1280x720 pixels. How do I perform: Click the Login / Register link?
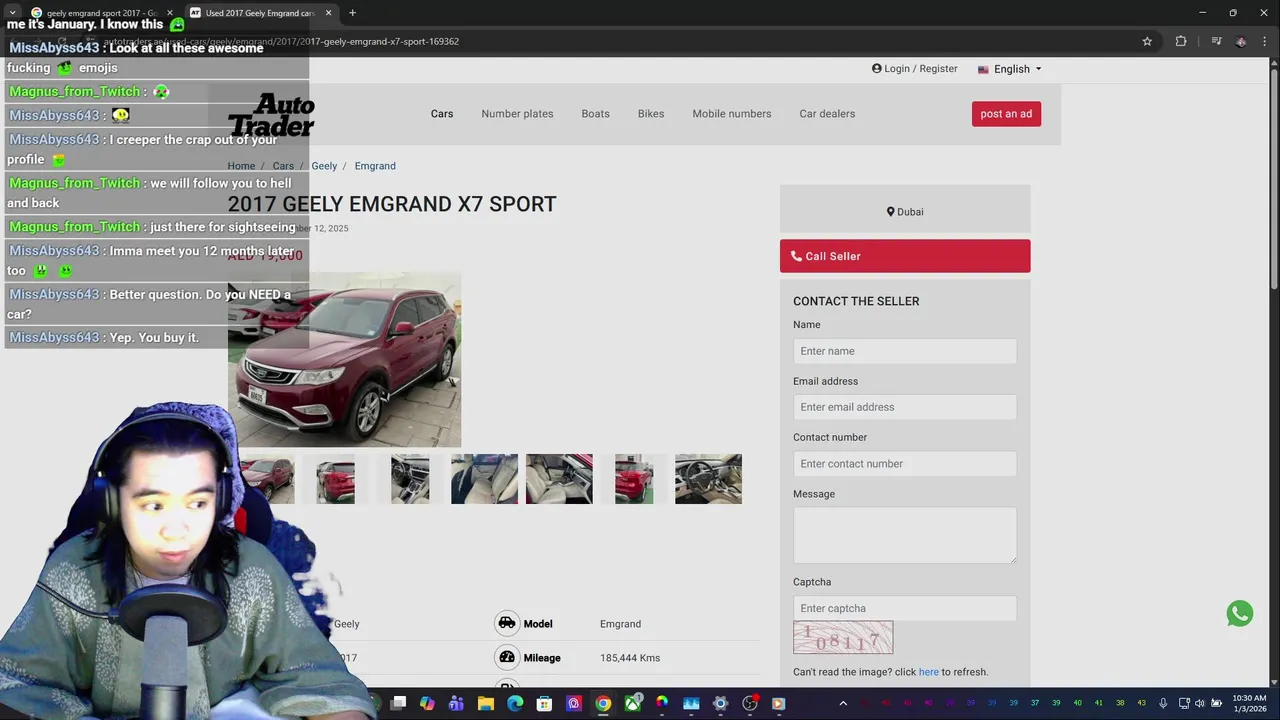(915, 69)
